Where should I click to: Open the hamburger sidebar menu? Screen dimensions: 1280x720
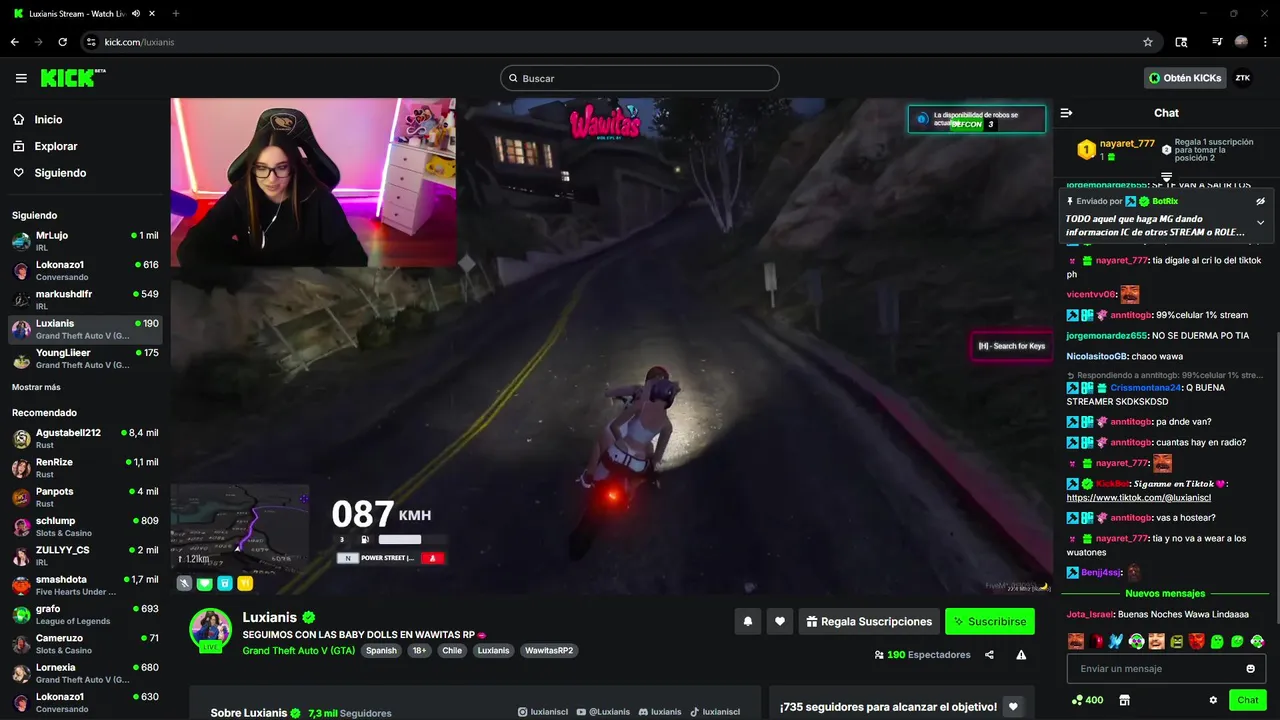pyautogui.click(x=21, y=78)
